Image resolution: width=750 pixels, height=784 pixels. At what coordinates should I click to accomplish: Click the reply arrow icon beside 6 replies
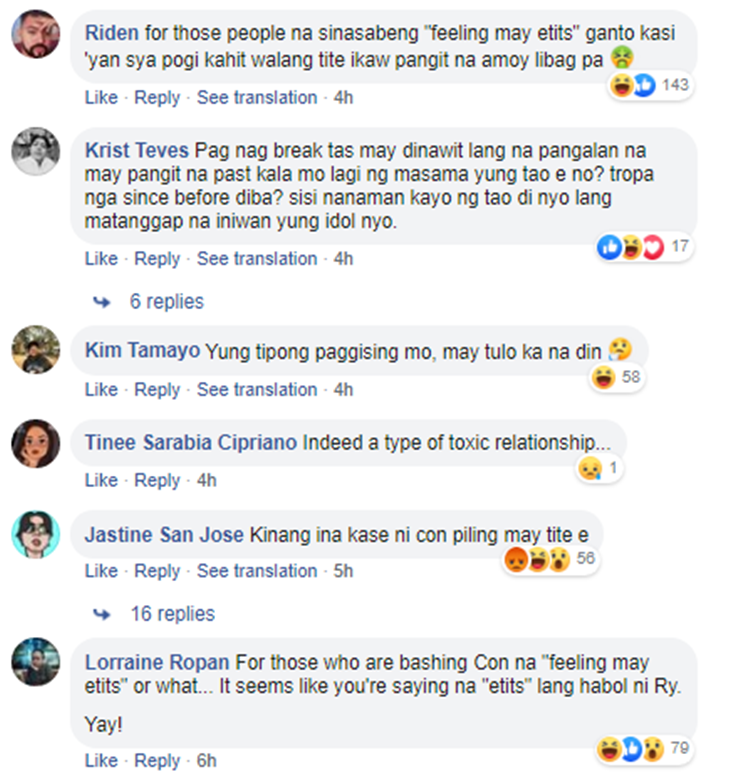[x=102, y=302]
